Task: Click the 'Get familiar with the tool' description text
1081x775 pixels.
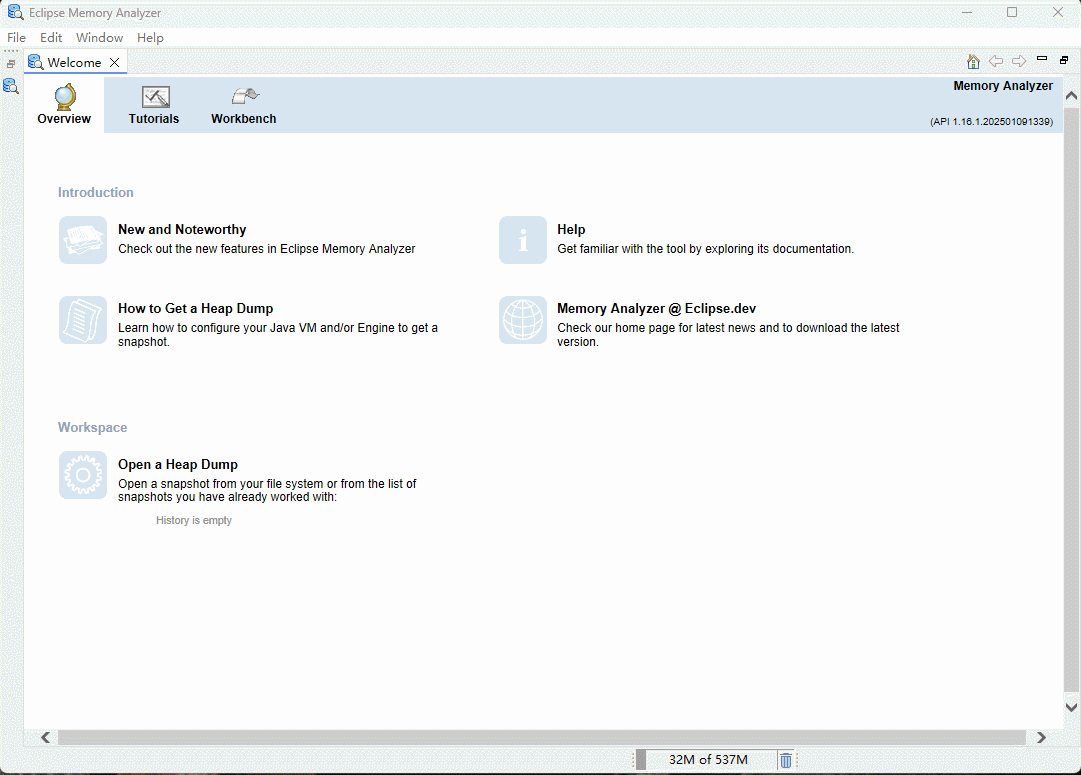Action: click(x=705, y=249)
